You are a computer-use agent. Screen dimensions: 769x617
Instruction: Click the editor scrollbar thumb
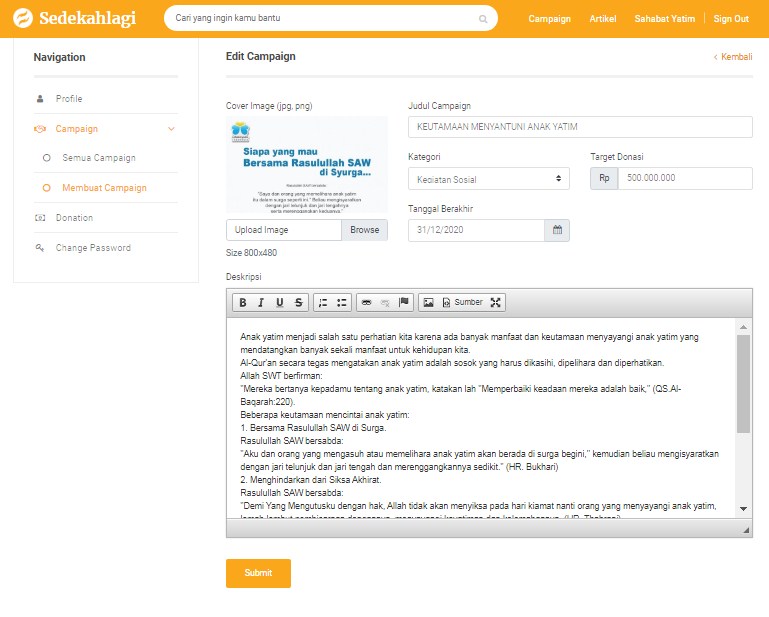(743, 384)
